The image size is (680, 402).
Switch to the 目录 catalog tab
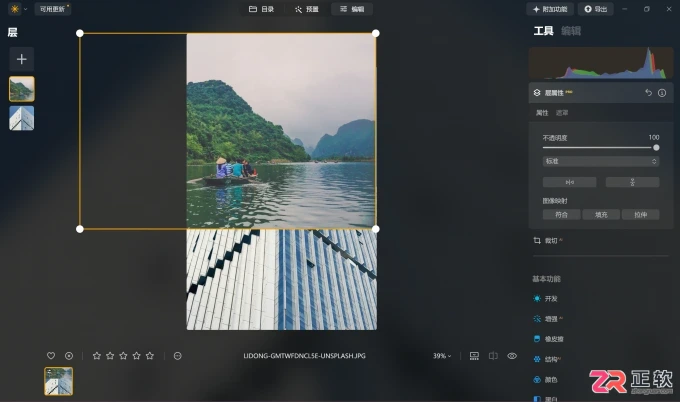(261, 9)
